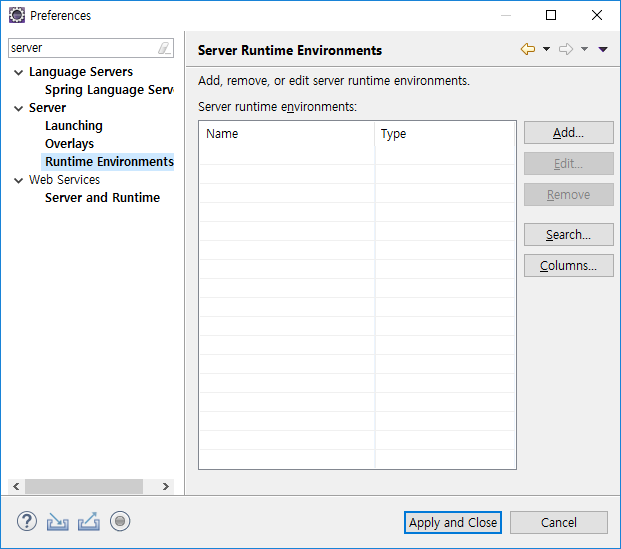Click the horizontal scrollbar thumb in tree
The width and height of the screenshot is (621, 549).
pos(84,486)
